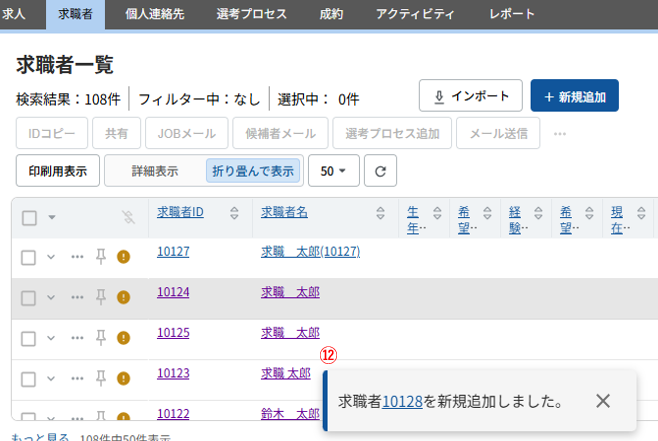The width and height of the screenshot is (658, 441).
Task: Open the more actions ellipsis in toolbar
Action: point(560,133)
